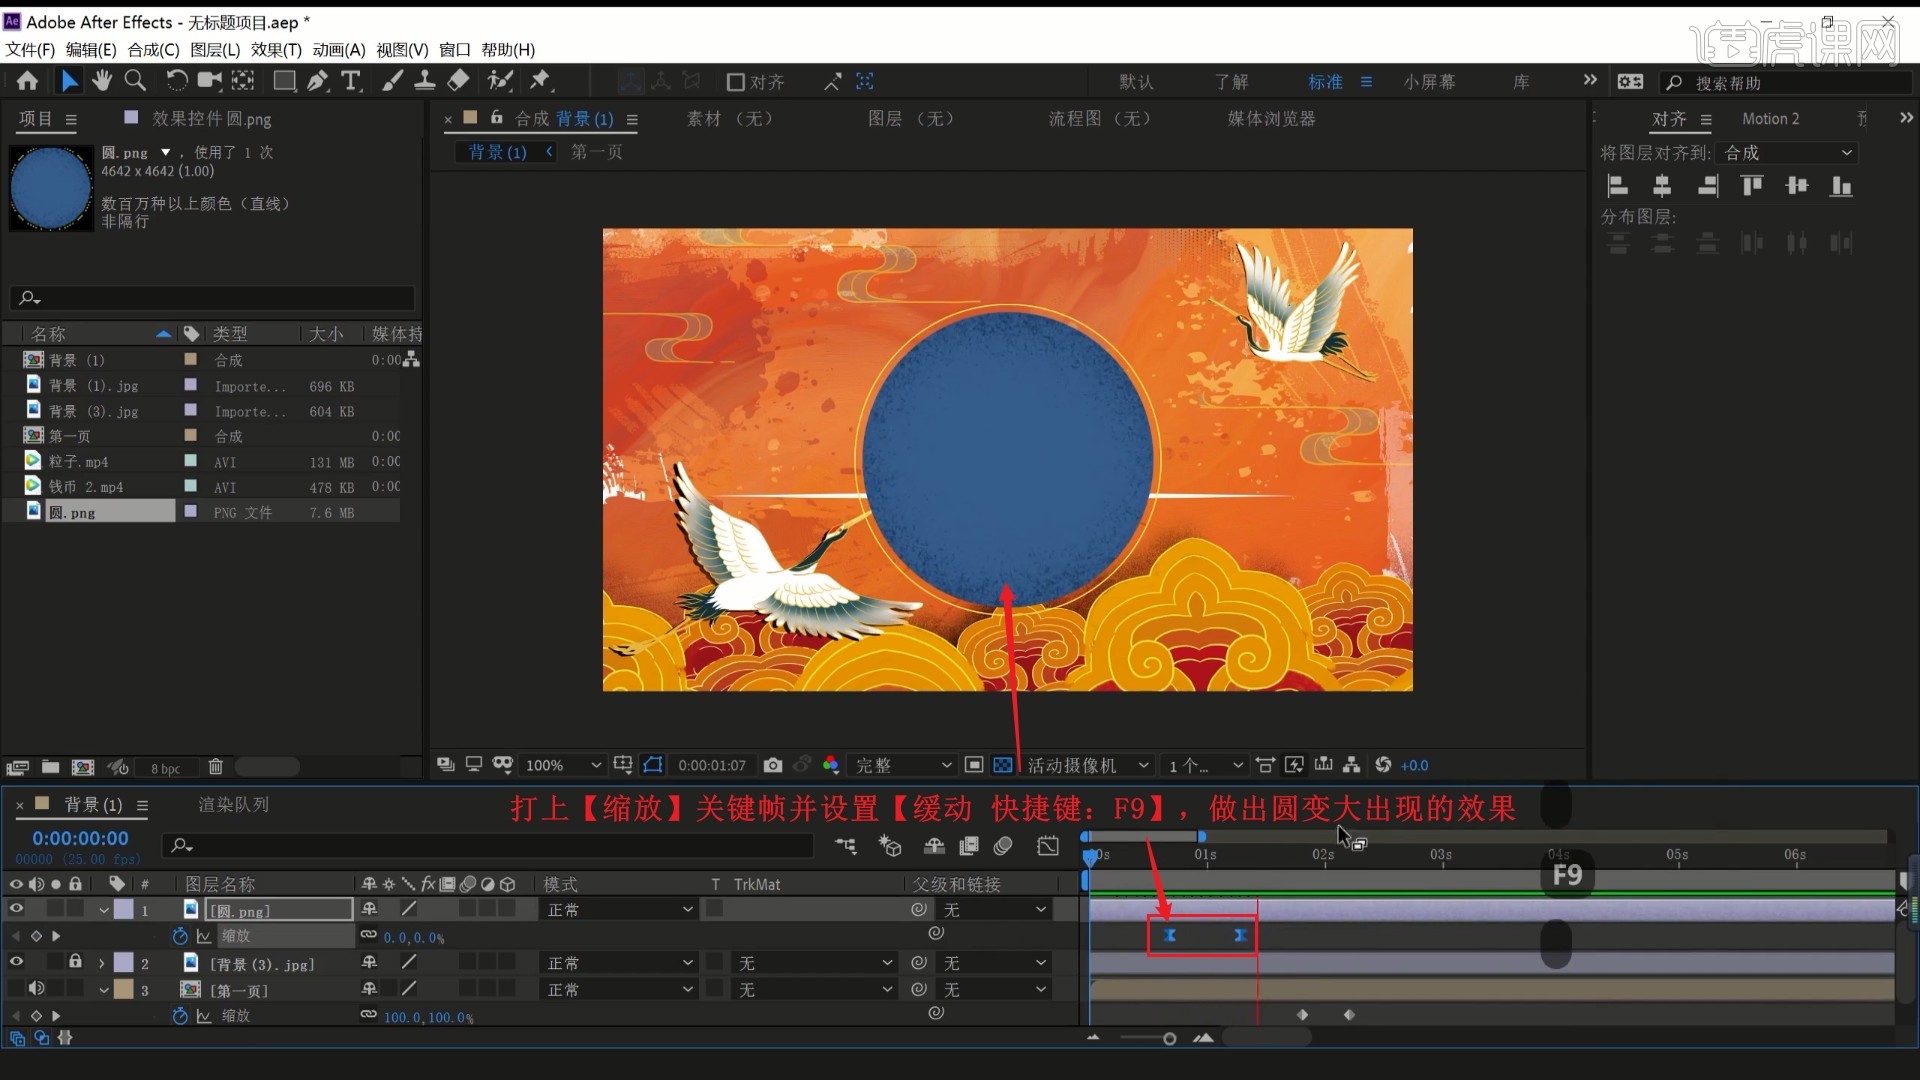Click the transparency grid toggle icon
This screenshot has height=1080, width=1920.
1003,765
